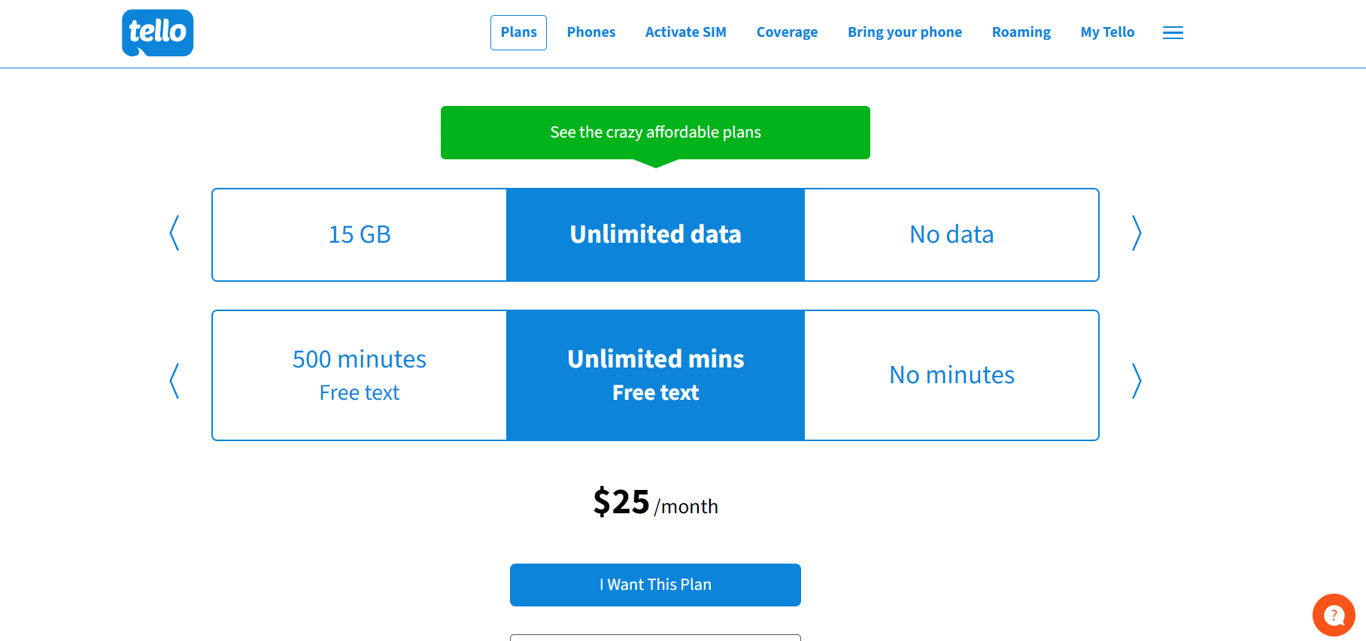Viewport: 1366px width, 641px height.
Task: Open the Plans menu item
Action: [518, 33]
